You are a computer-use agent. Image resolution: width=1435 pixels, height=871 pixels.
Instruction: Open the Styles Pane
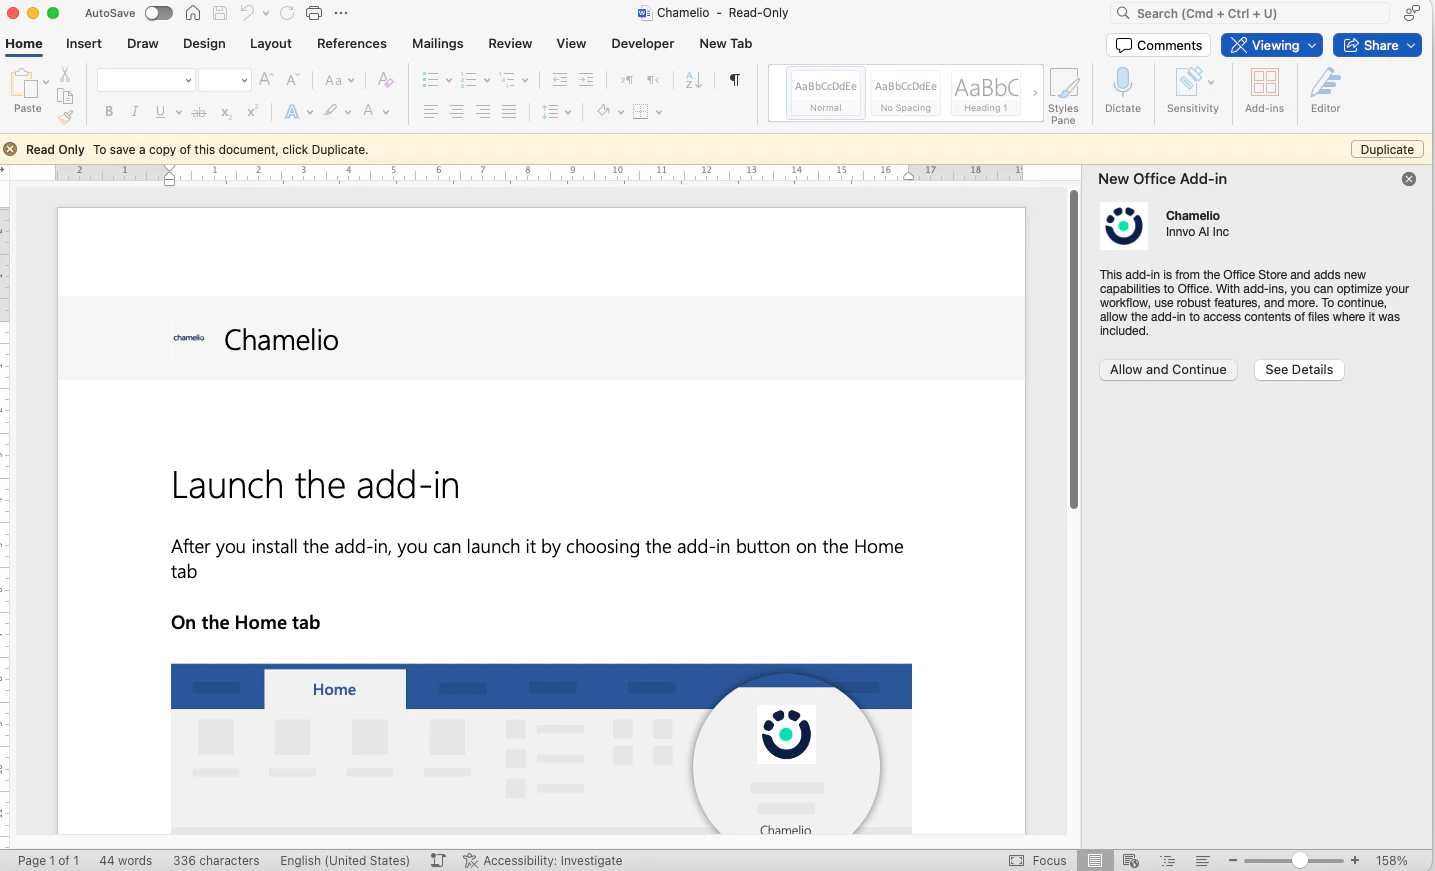tap(1063, 96)
